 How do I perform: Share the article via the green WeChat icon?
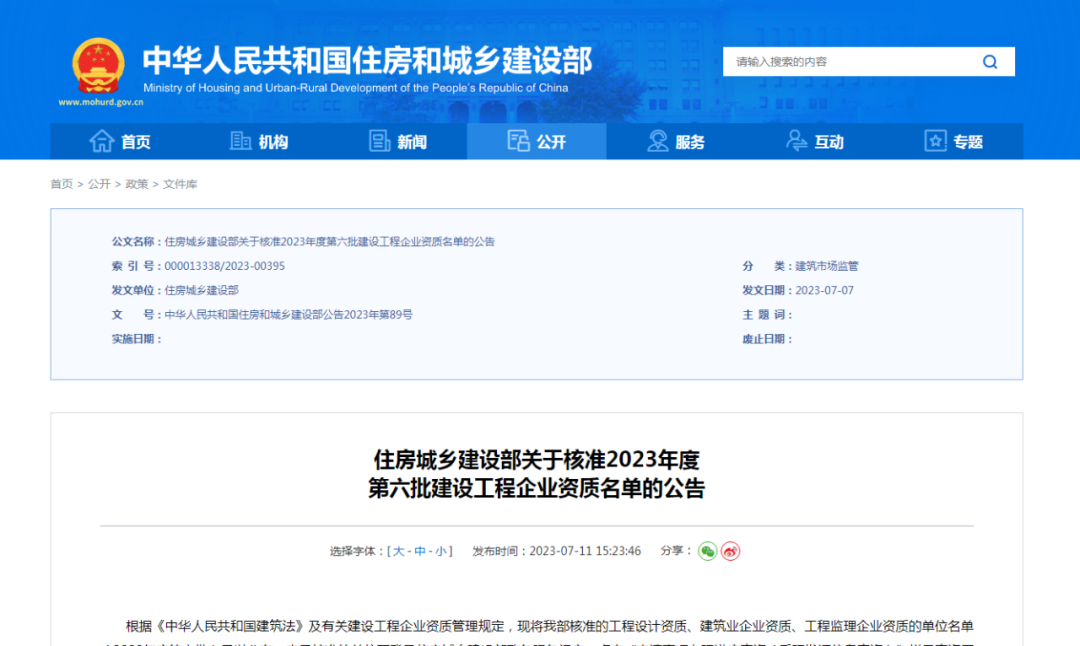coord(707,551)
